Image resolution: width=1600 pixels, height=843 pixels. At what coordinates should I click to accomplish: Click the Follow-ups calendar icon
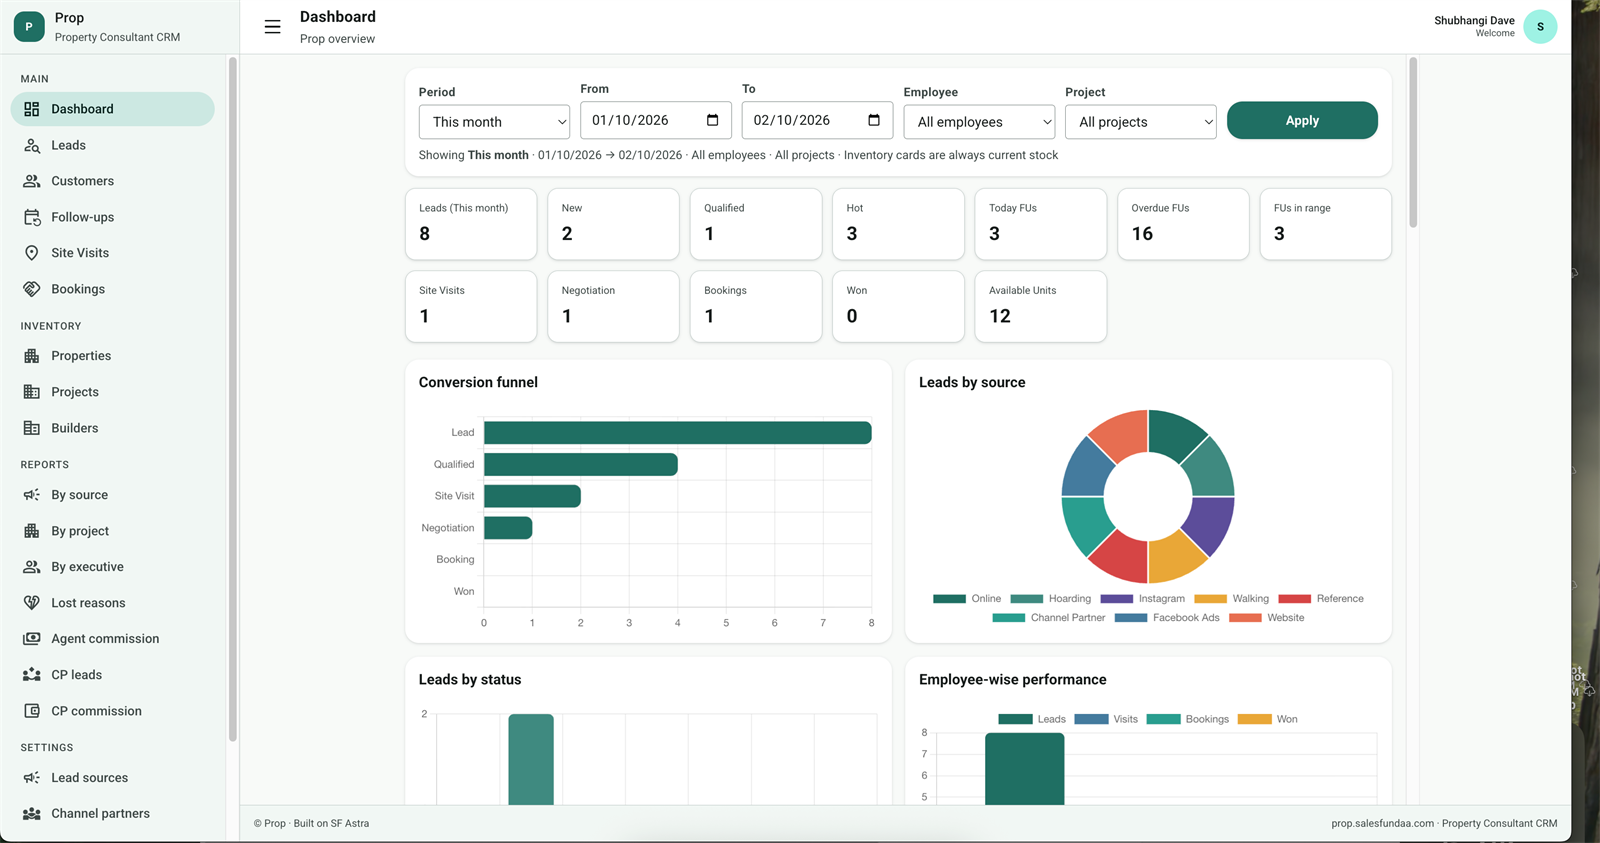tap(32, 217)
